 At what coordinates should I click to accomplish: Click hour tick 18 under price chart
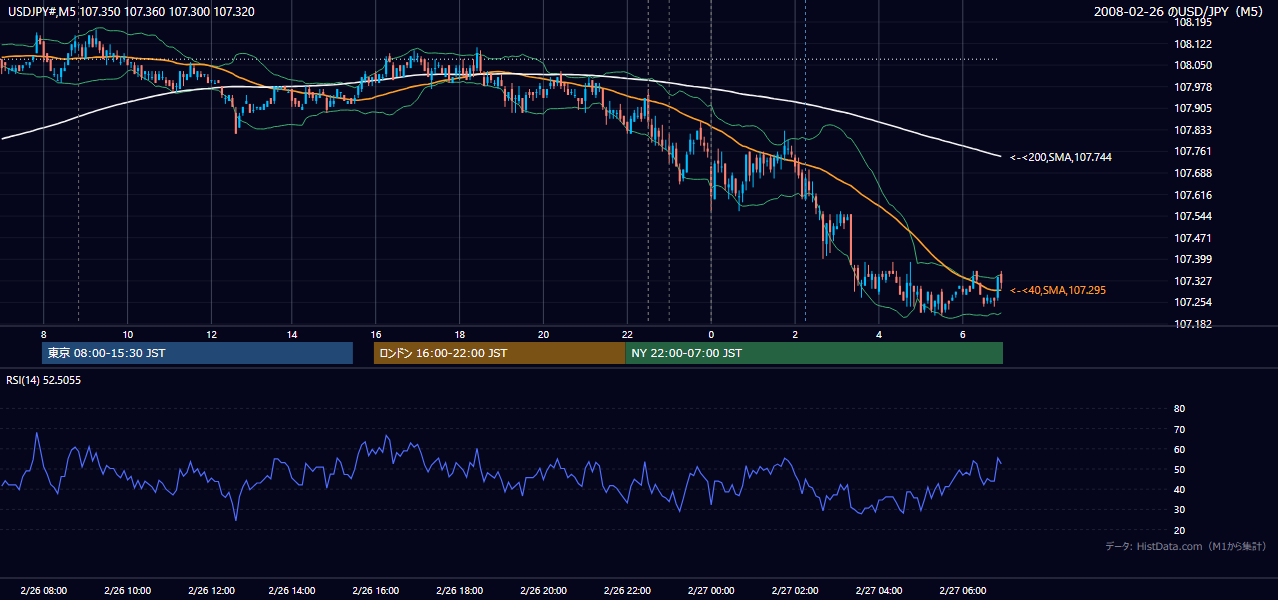tap(461, 334)
